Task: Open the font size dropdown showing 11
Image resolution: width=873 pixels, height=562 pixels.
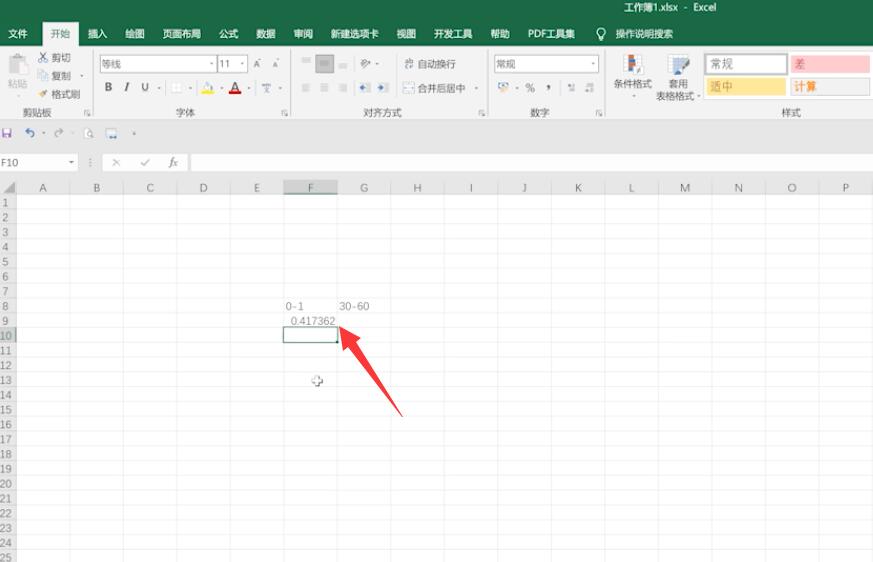Action: 242,63
